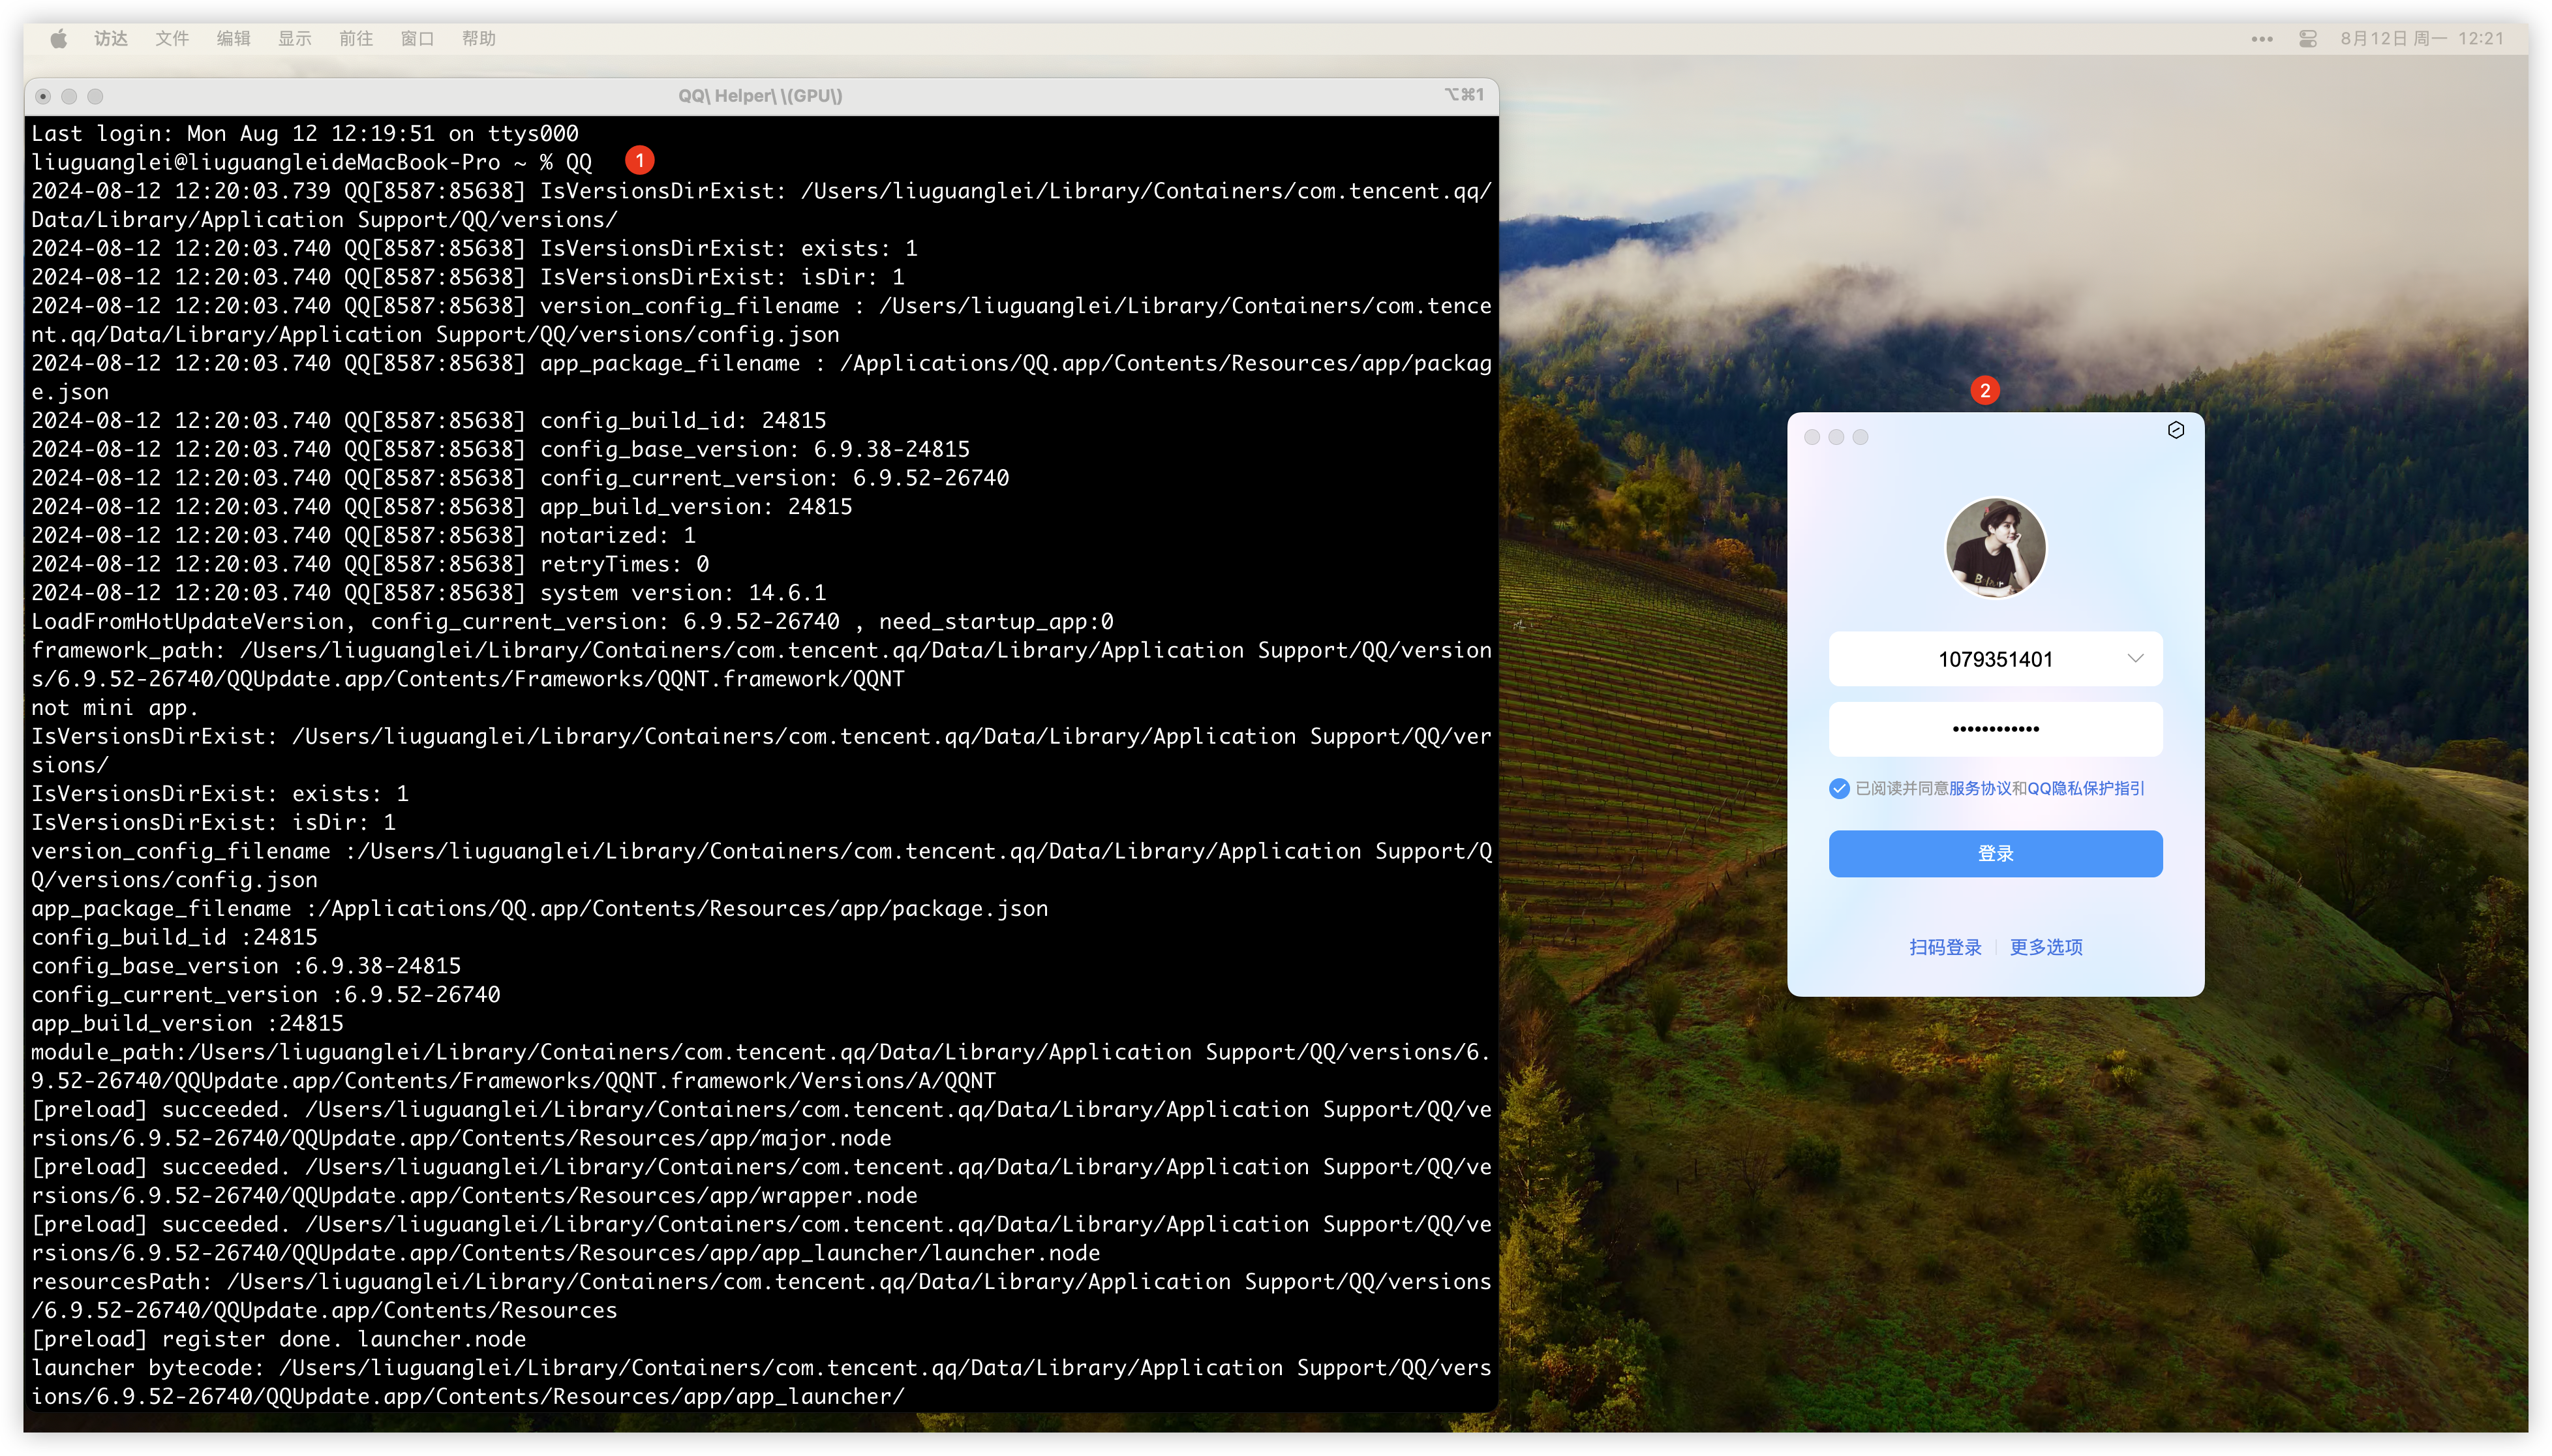
Task: Click the hexagon settings icon in QQ login
Action: 2175,430
